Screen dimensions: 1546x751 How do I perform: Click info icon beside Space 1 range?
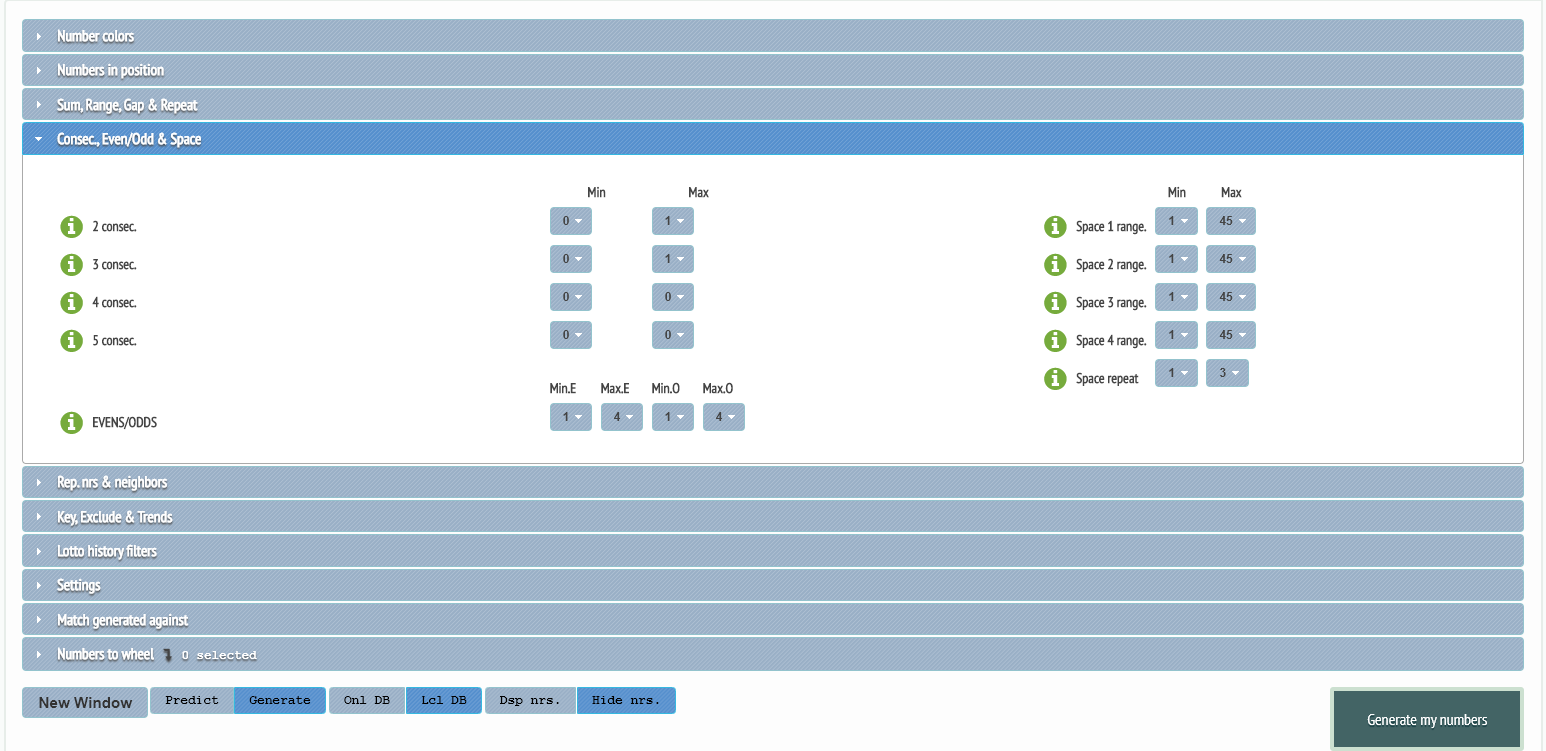[1055, 227]
